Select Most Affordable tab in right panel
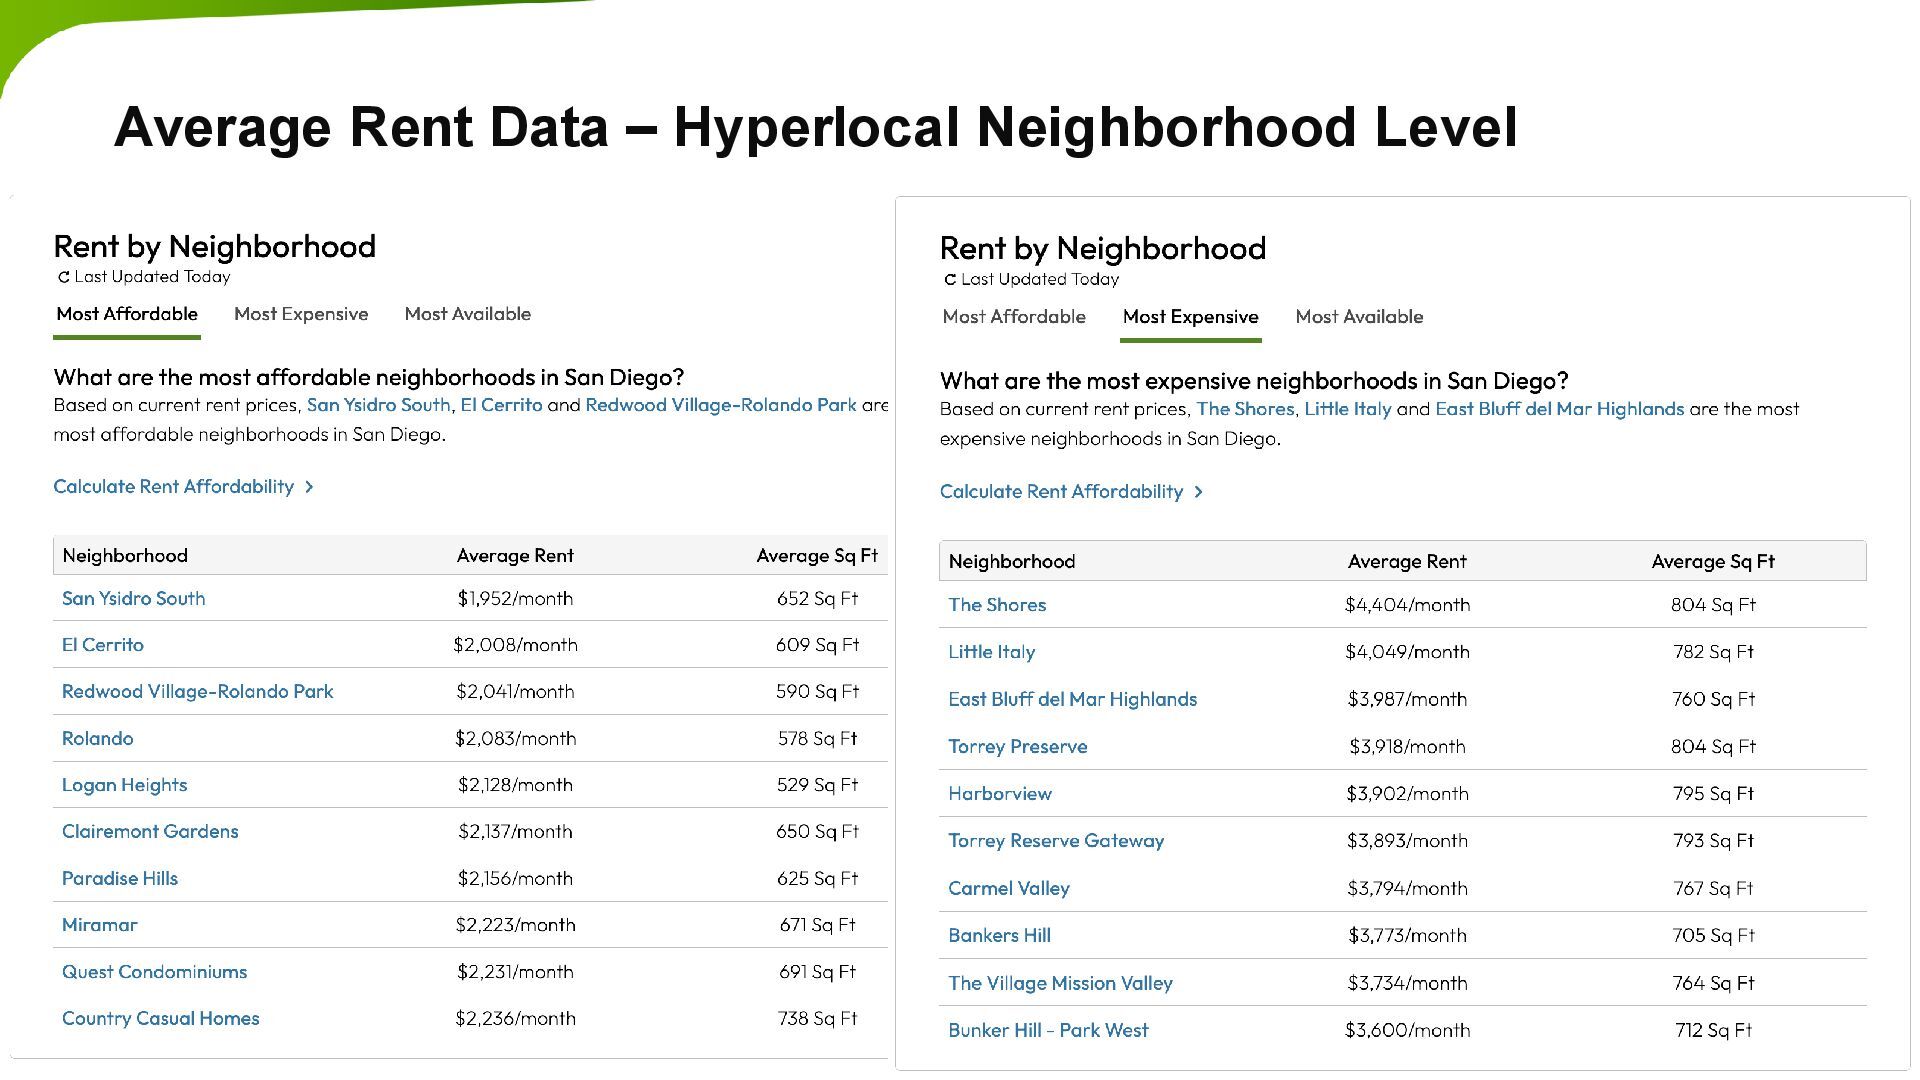 pyautogui.click(x=1014, y=317)
